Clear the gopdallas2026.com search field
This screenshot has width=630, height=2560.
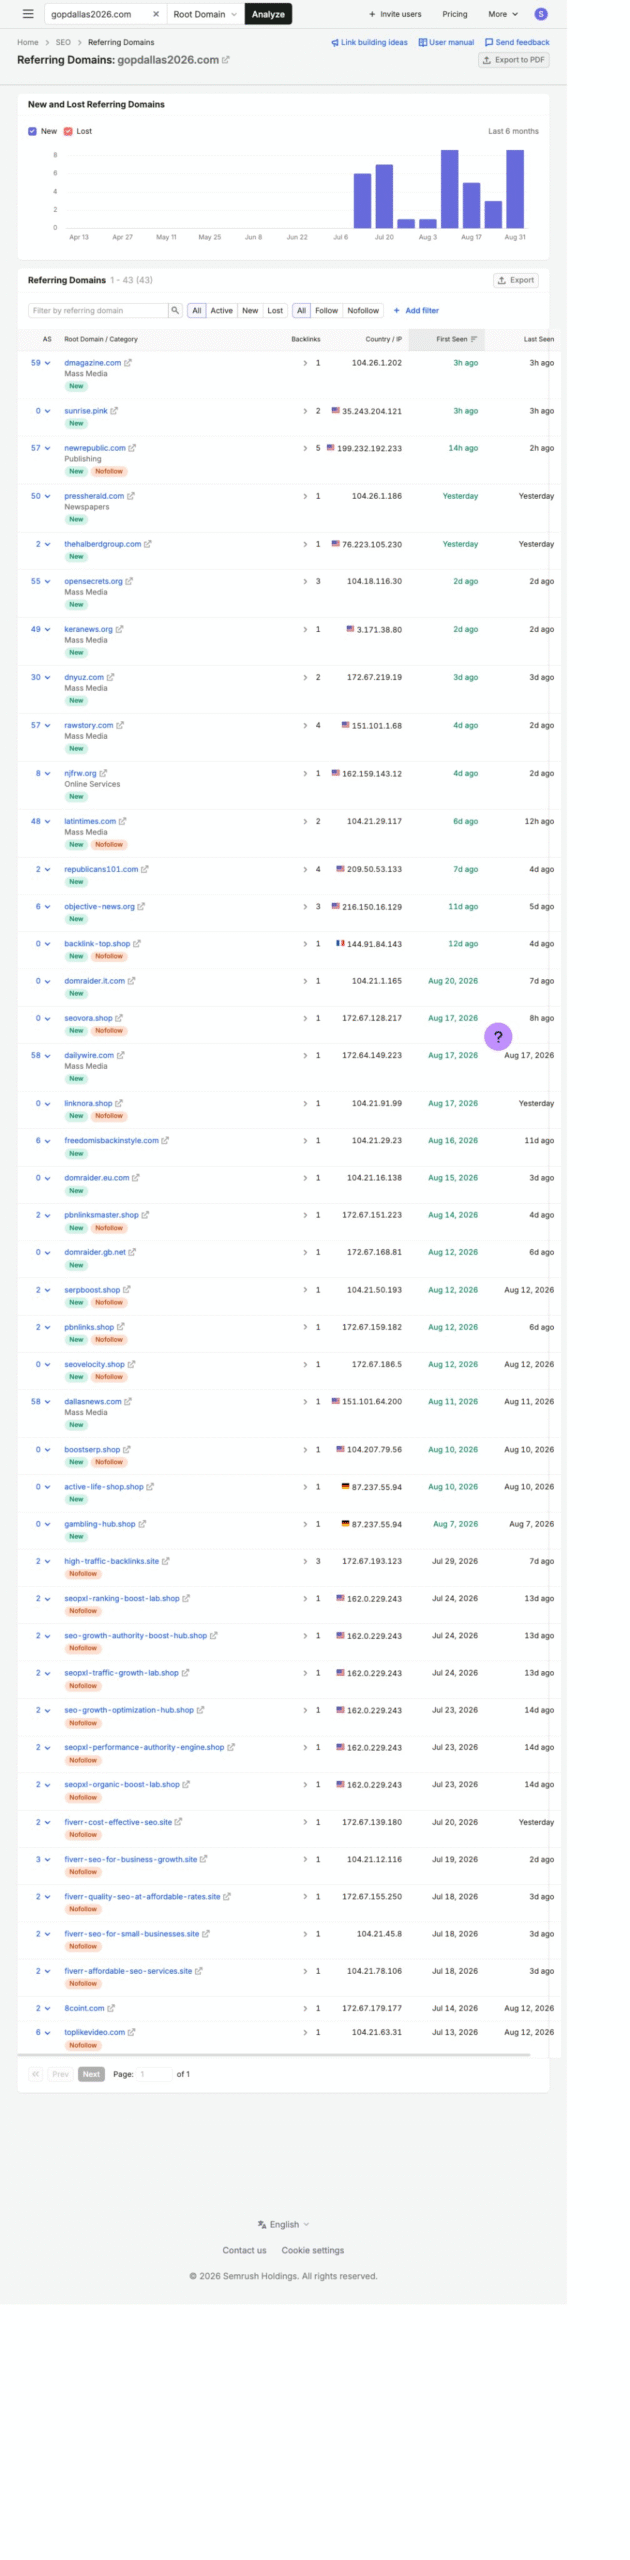coord(156,14)
